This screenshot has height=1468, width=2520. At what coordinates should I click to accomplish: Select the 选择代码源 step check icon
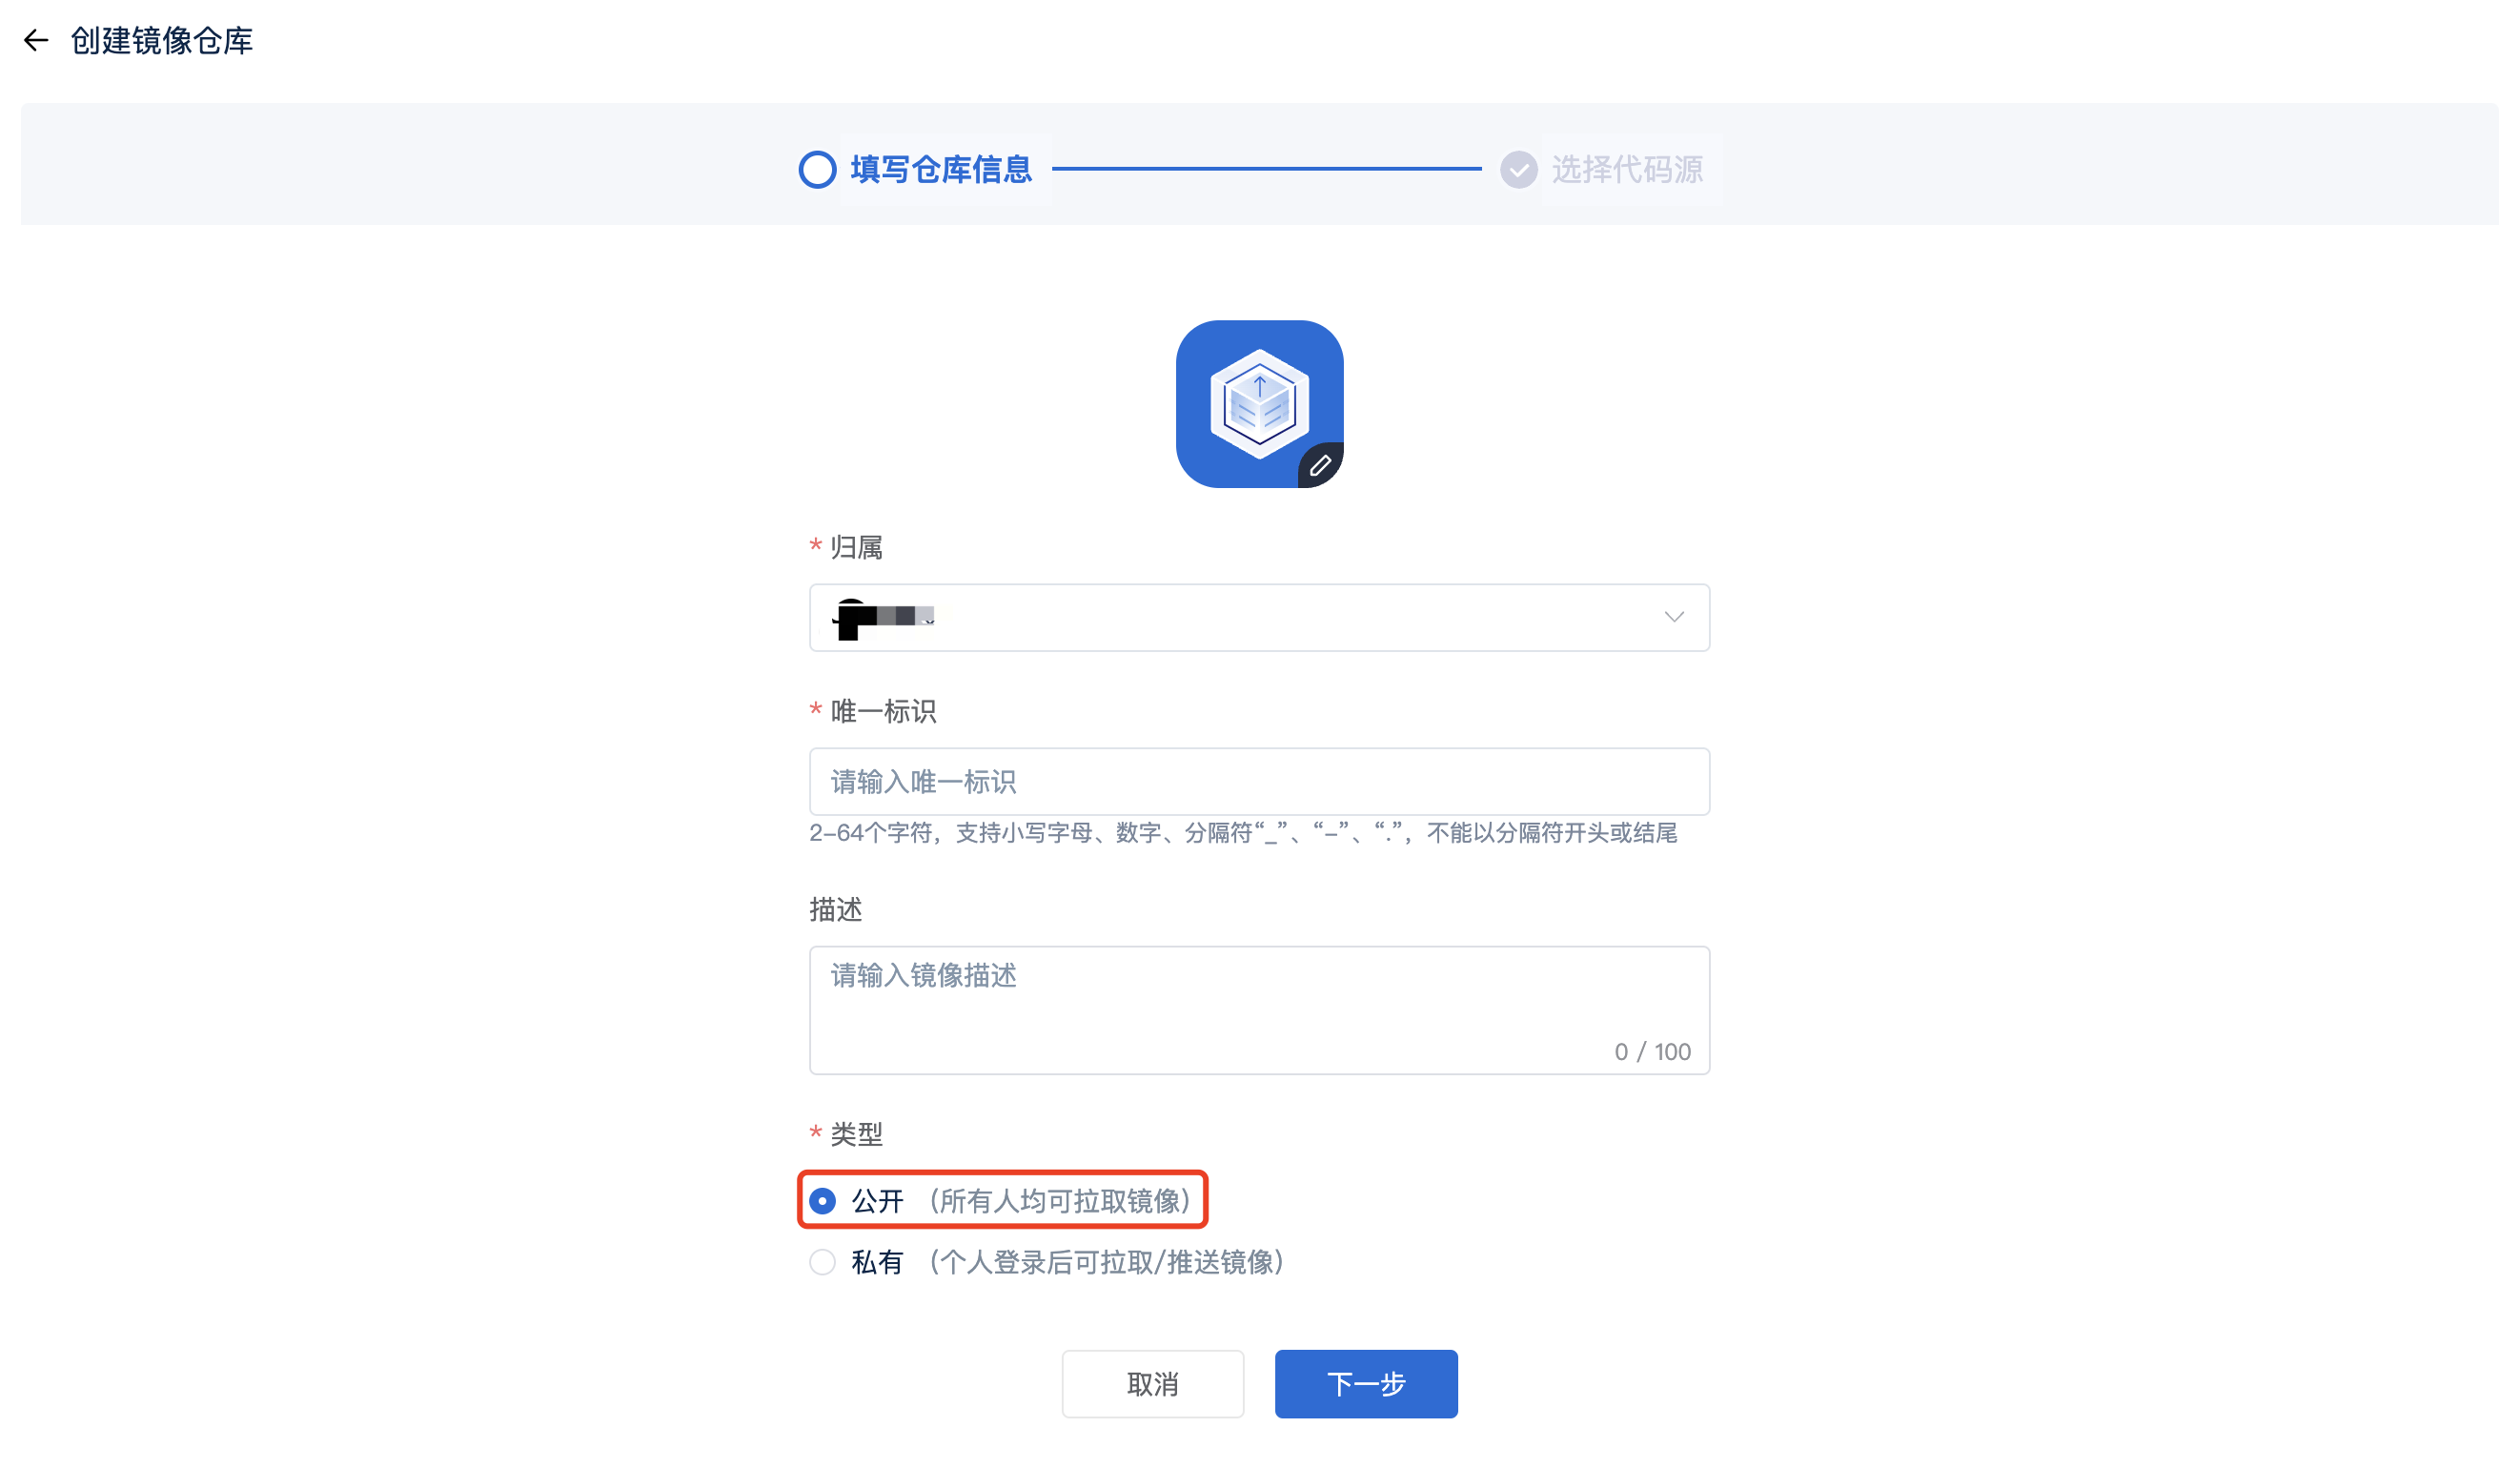(1518, 169)
